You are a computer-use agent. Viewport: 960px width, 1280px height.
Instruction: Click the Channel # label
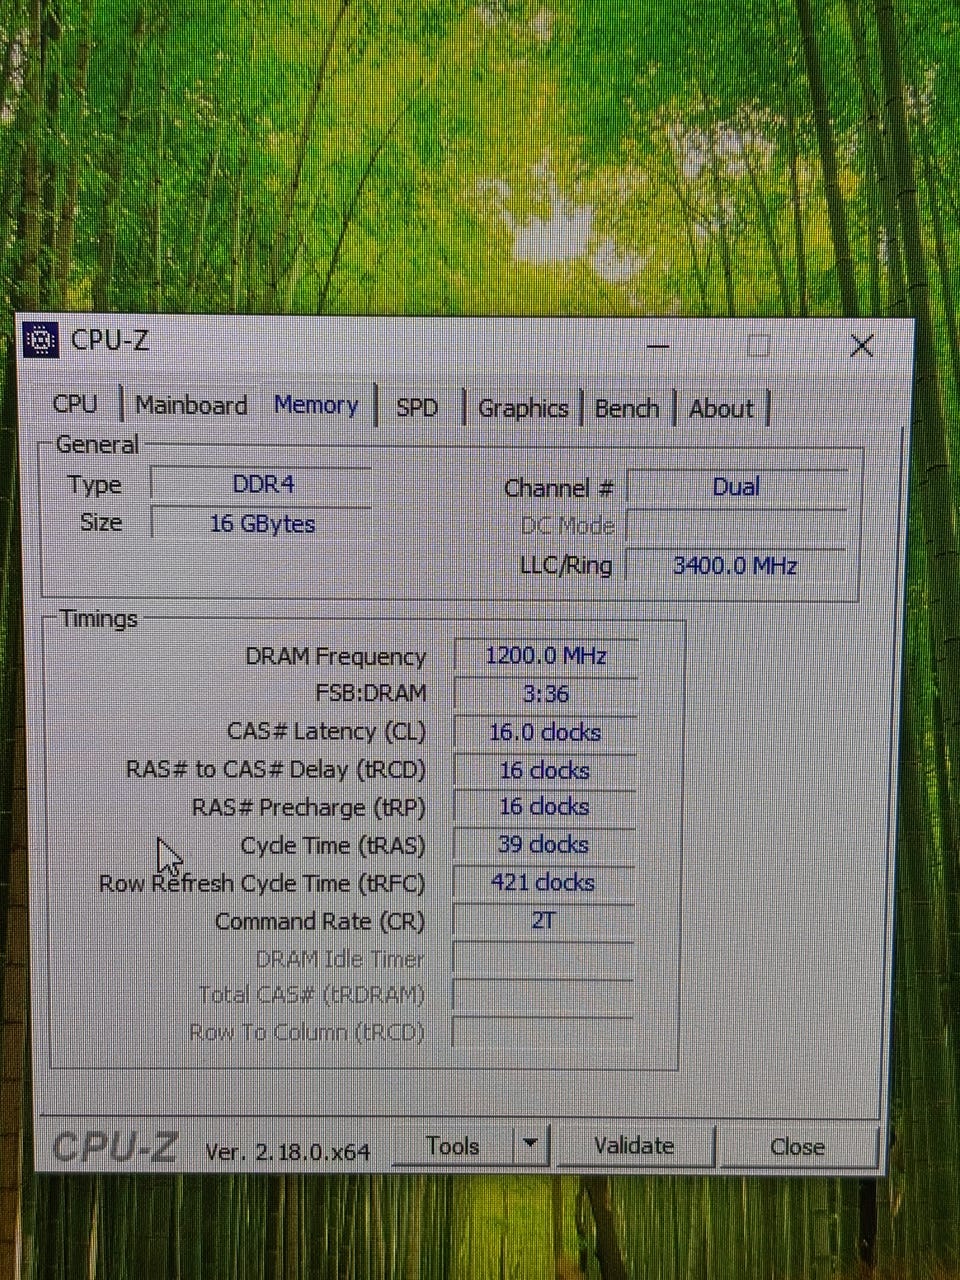click(x=558, y=488)
